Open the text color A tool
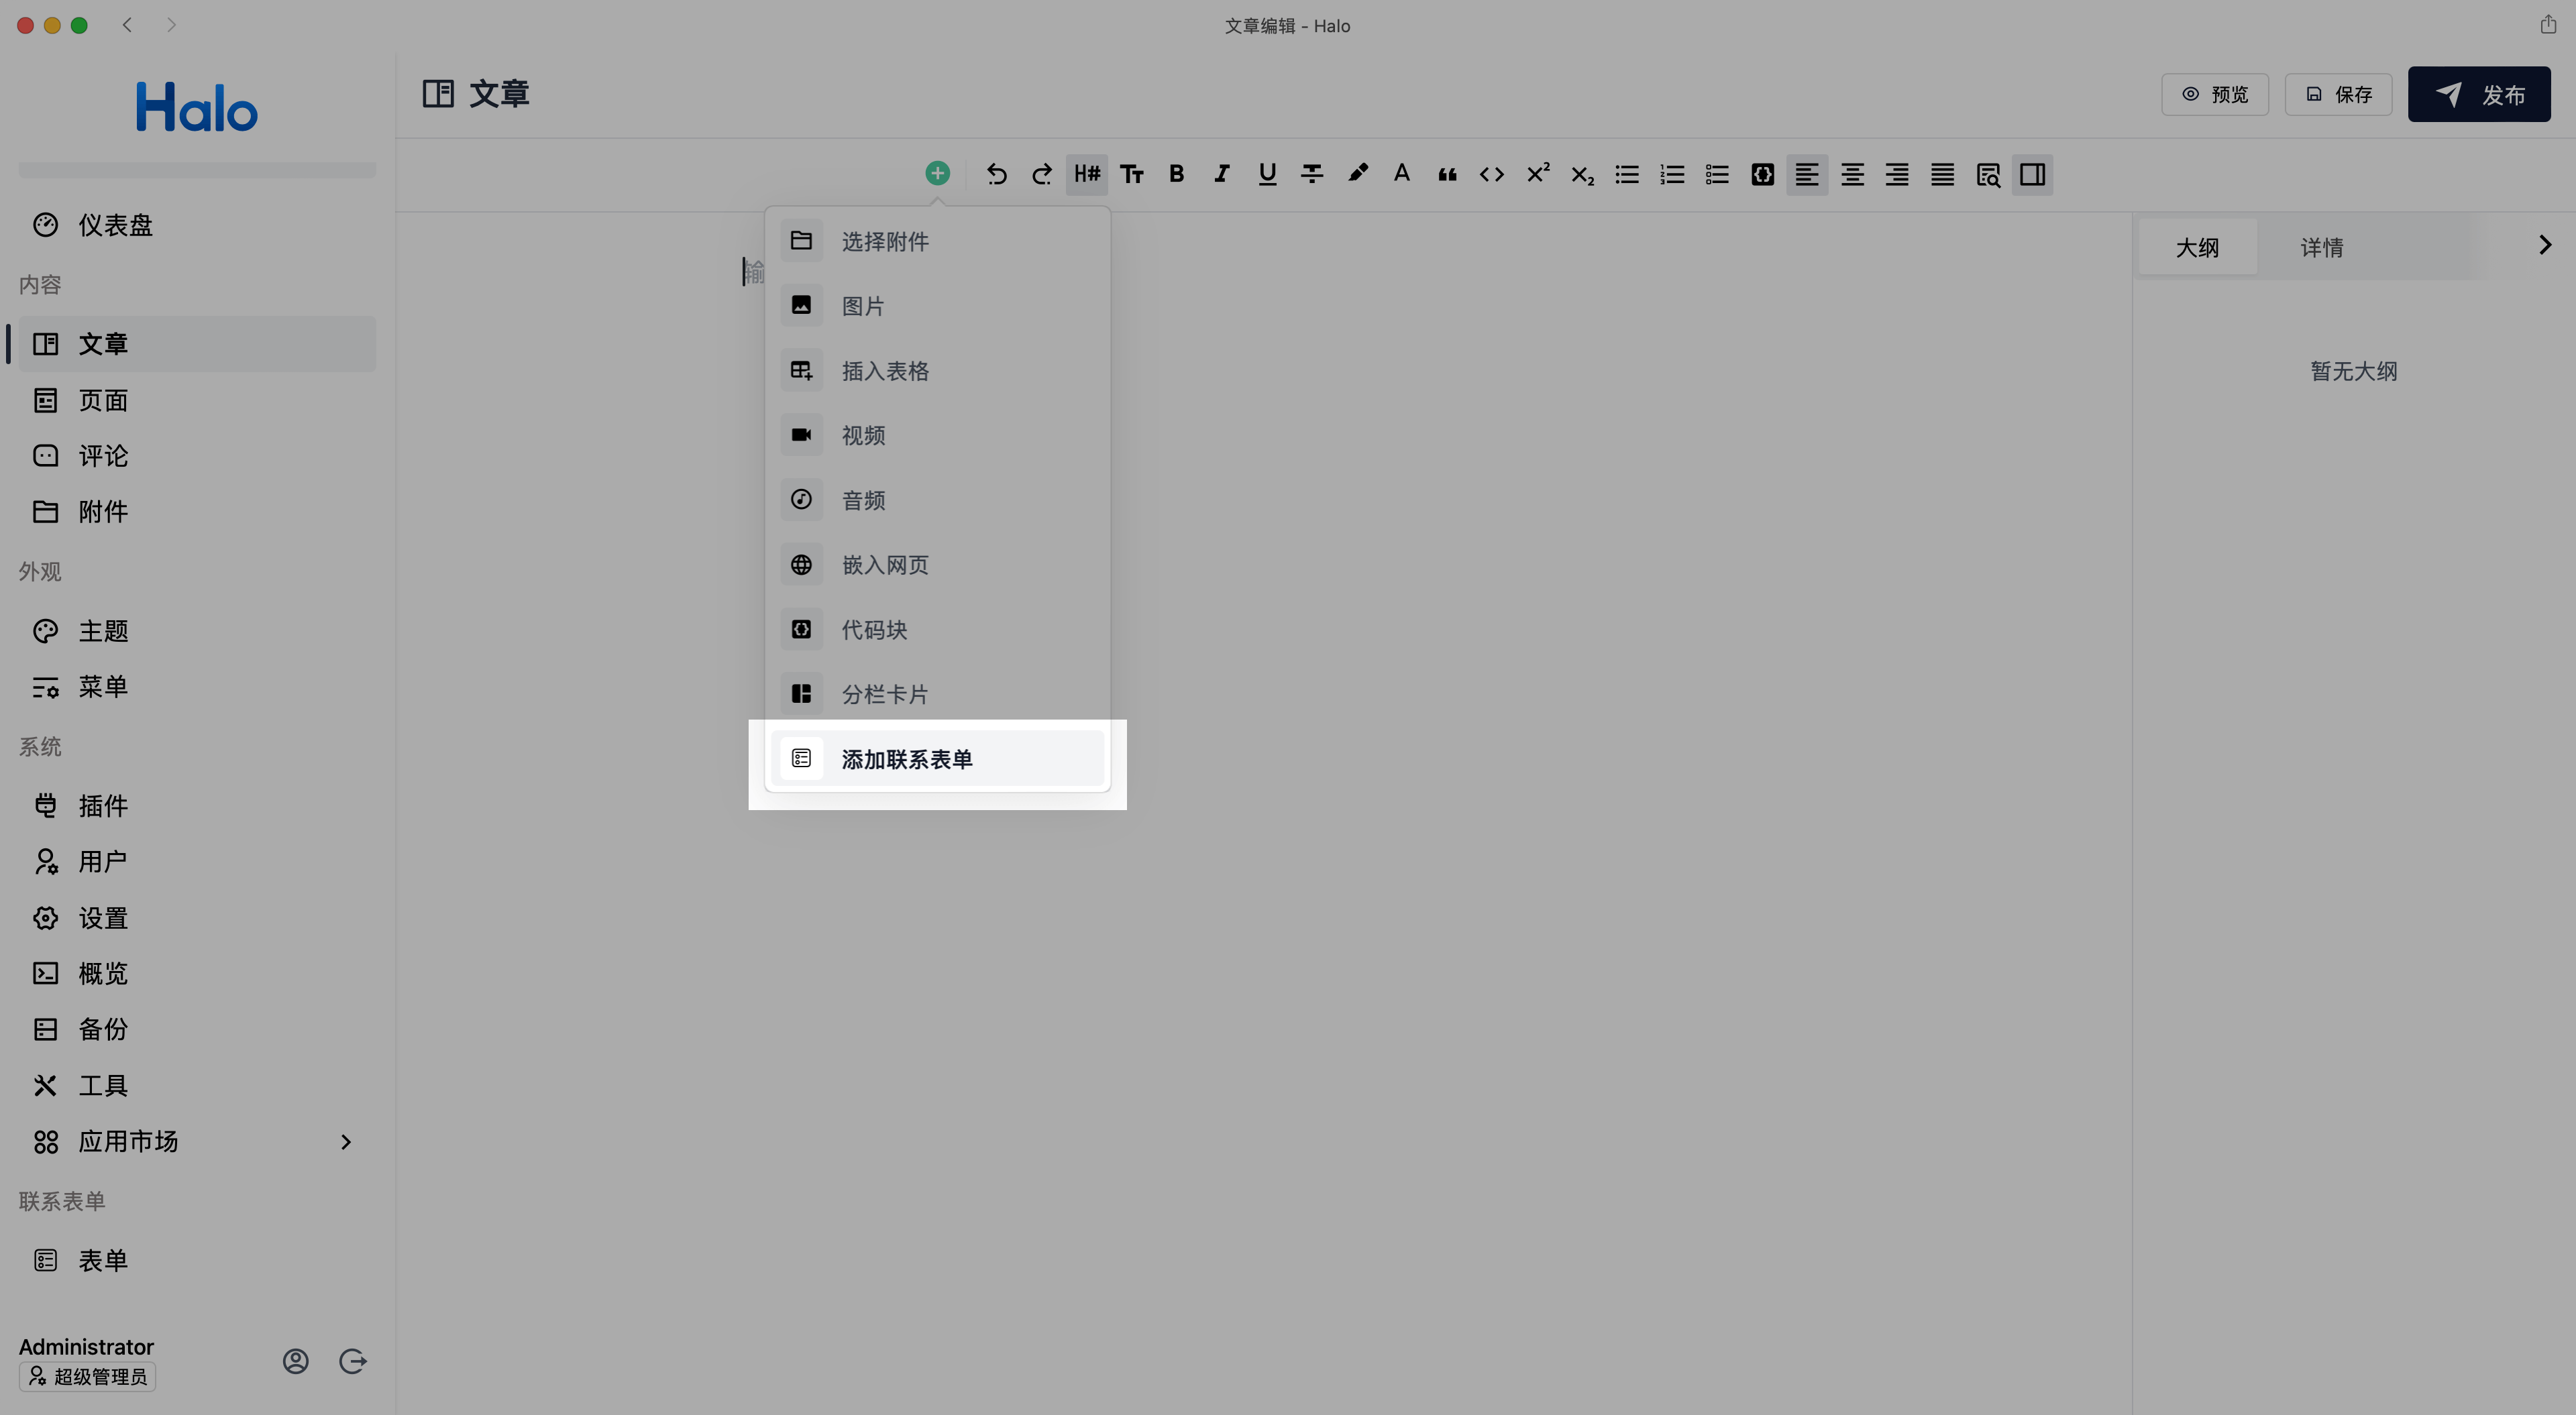This screenshot has width=2576, height=1415. point(1402,174)
